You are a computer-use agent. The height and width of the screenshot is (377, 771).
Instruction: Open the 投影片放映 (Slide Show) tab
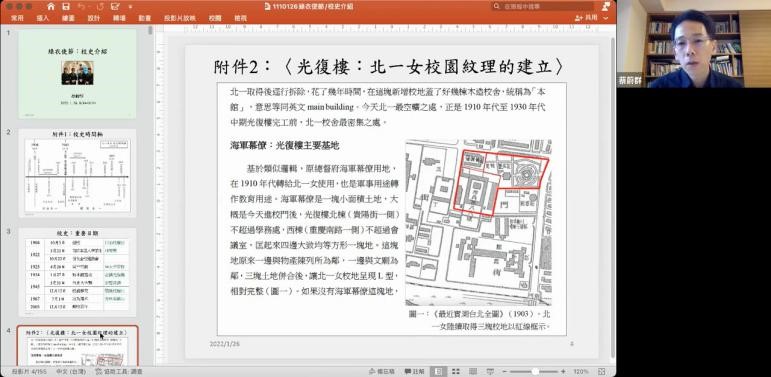coord(180,18)
